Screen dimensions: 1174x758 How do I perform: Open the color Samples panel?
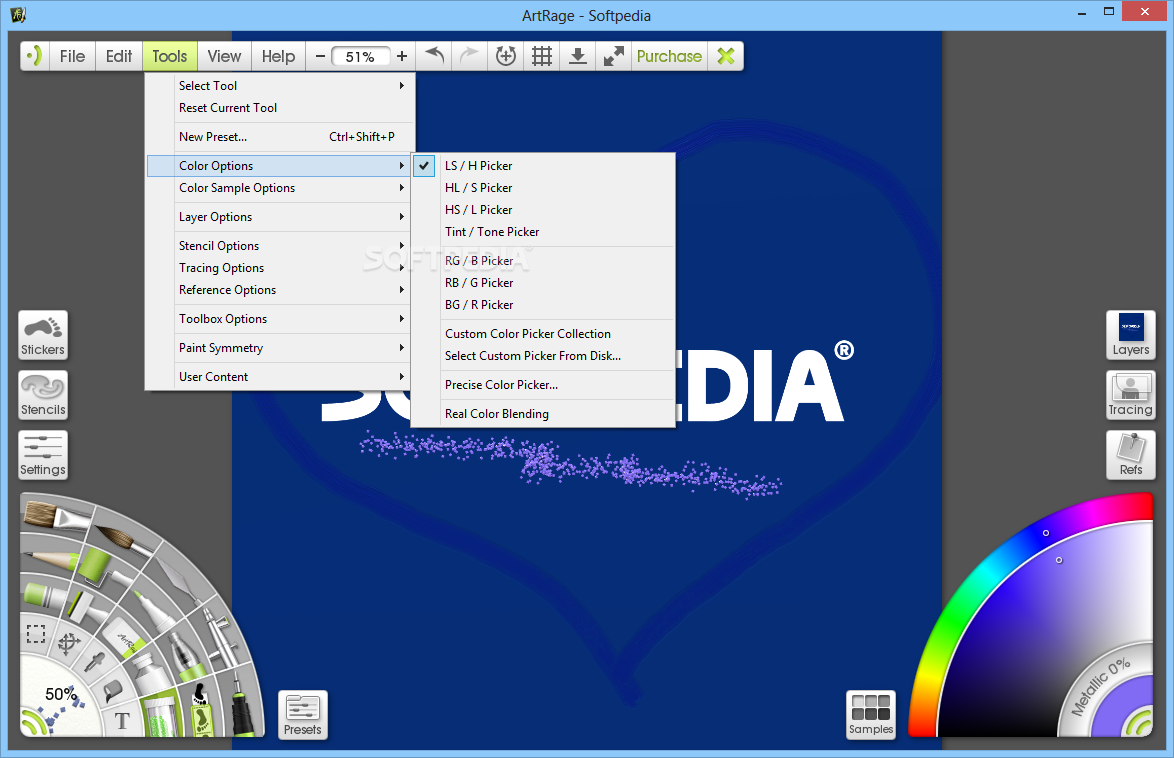pyautogui.click(x=871, y=715)
